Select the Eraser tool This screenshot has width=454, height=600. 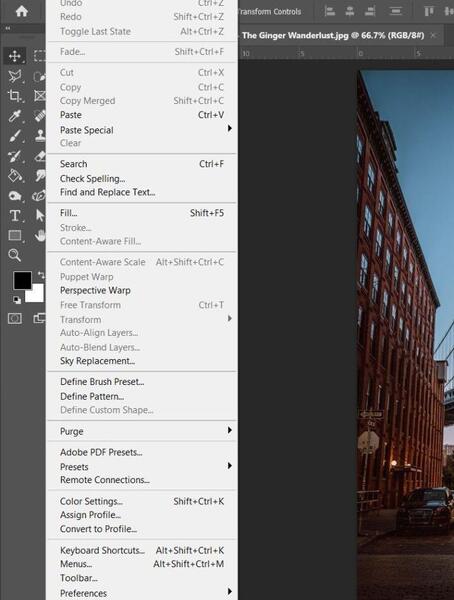[x=39, y=156]
